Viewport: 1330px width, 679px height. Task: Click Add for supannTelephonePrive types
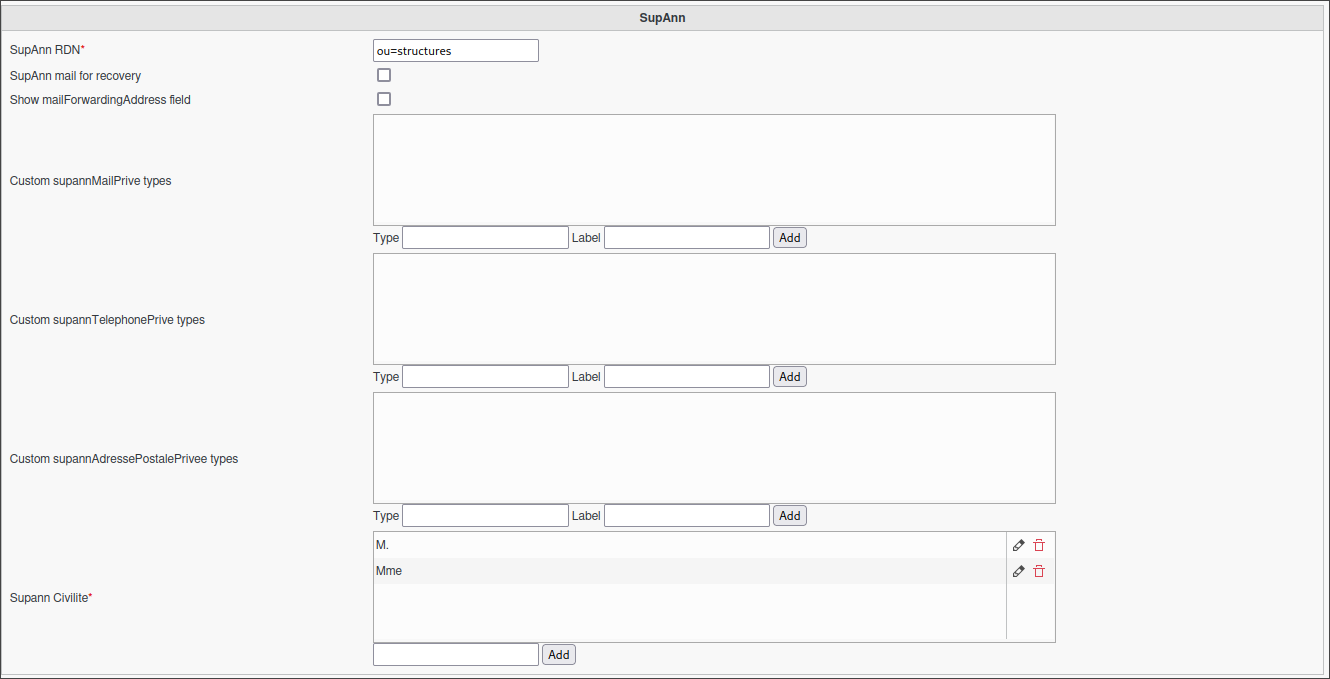pos(790,377)
